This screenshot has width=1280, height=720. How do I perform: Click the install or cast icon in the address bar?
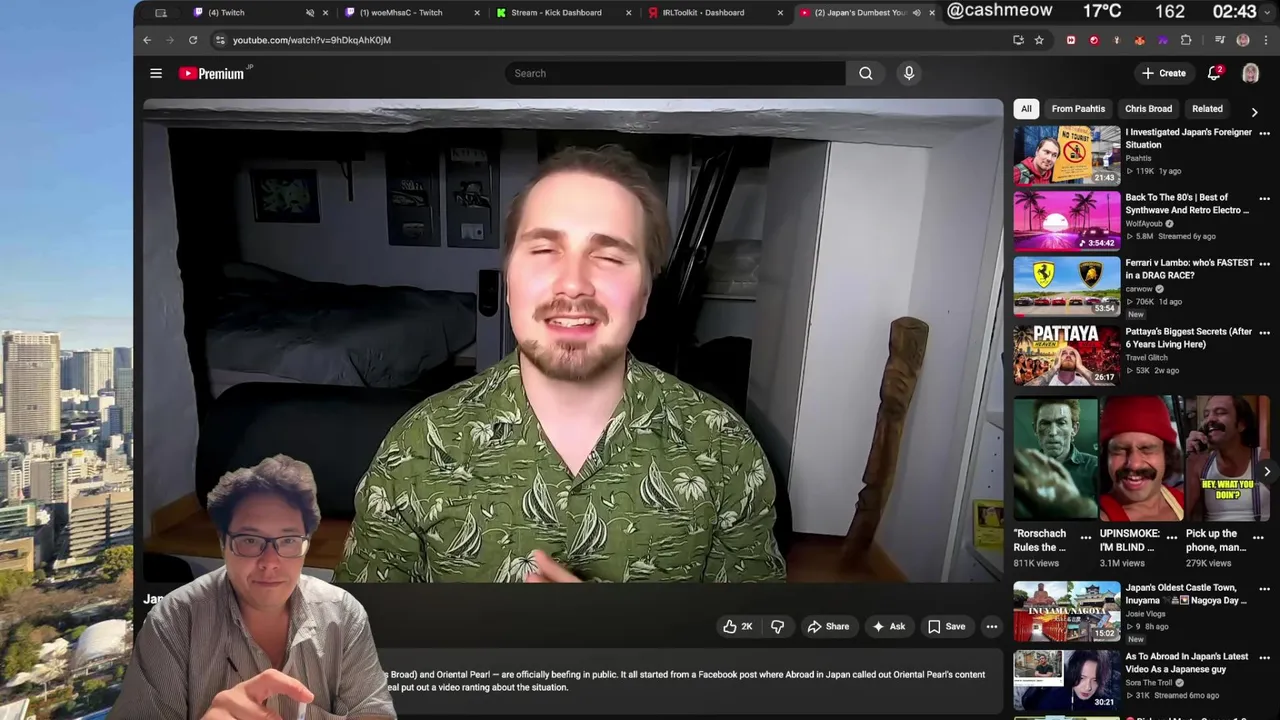[x=1018, y=40]
